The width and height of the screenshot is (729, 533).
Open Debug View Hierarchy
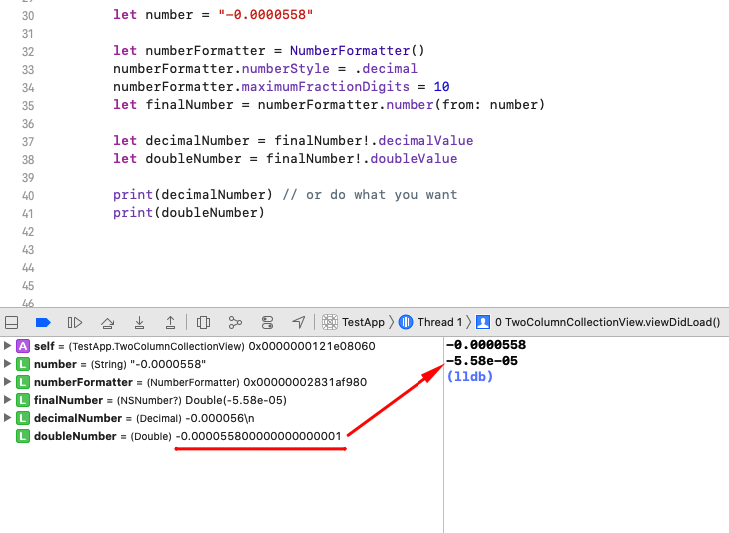(203, 322)
